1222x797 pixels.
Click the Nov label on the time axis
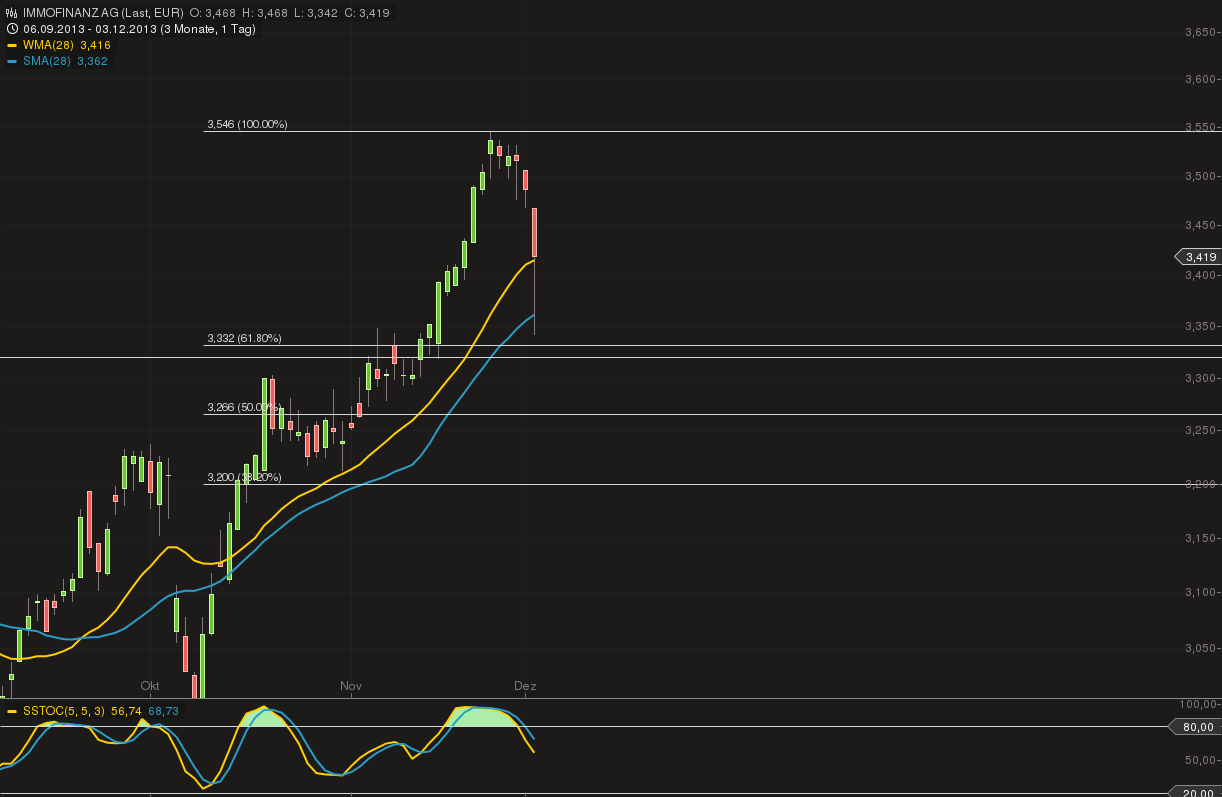click(x=350, y=686)
